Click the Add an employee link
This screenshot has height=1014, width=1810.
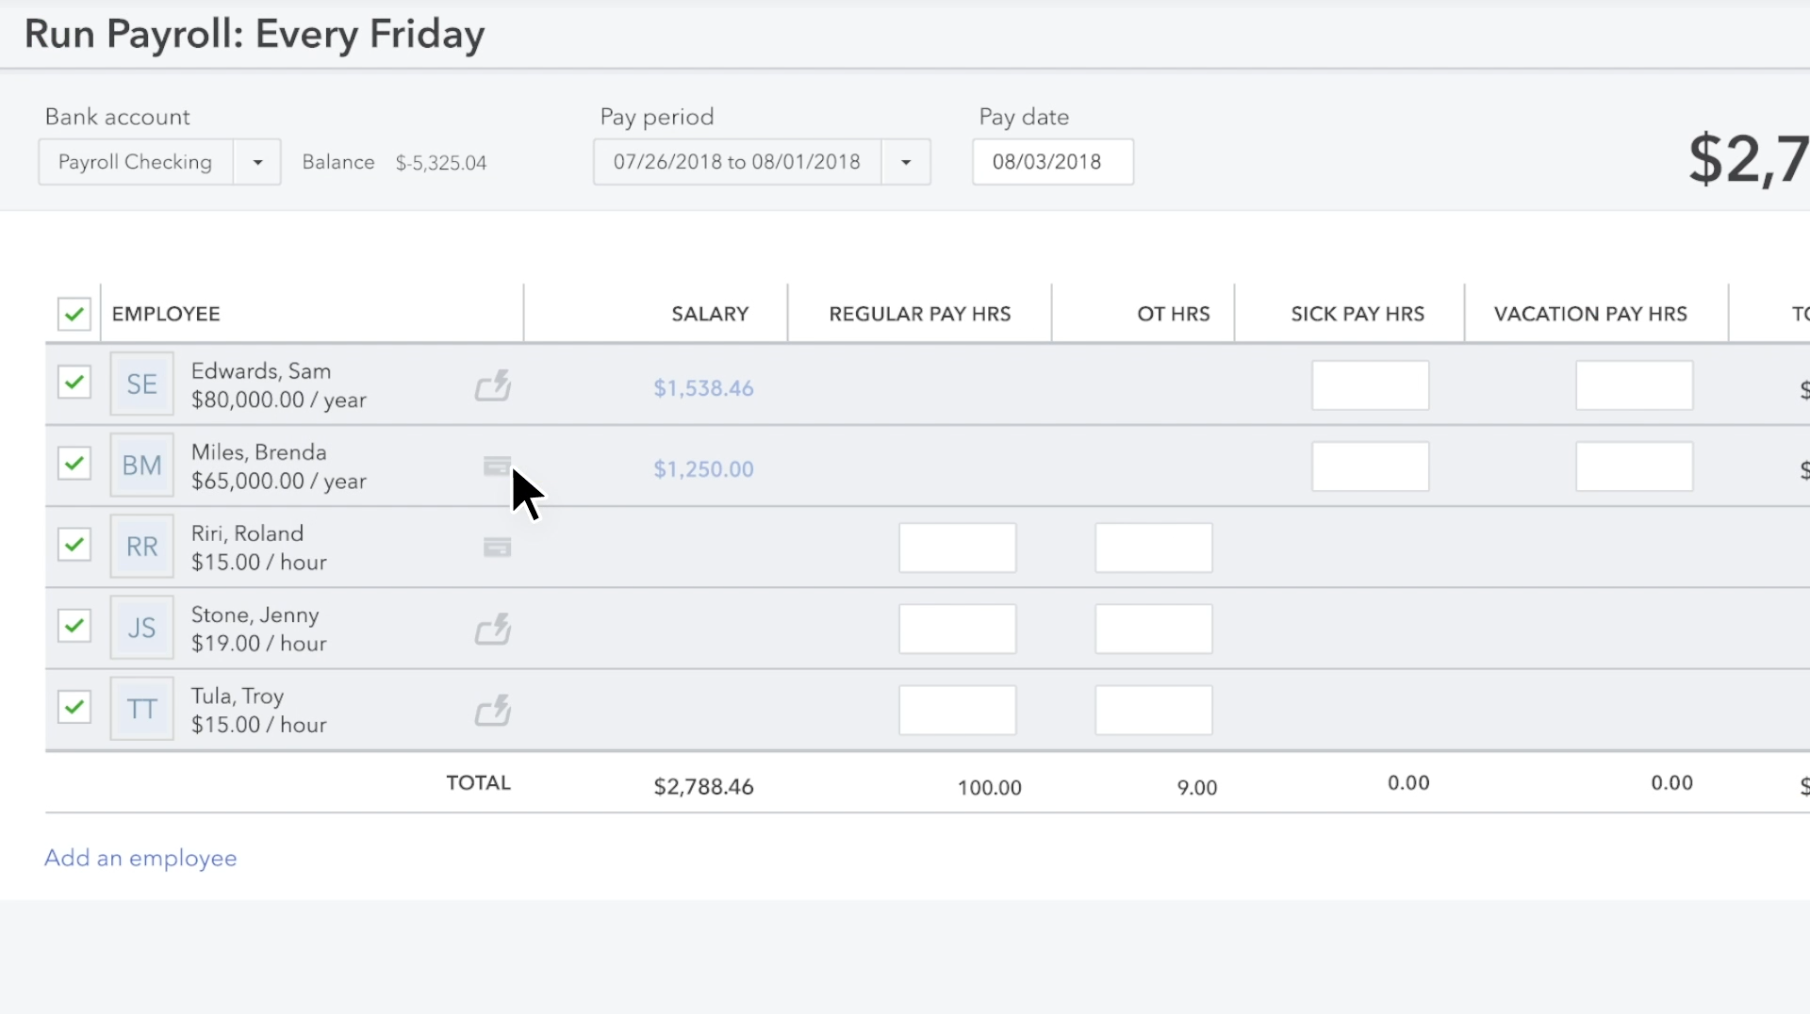click(141, 858)
